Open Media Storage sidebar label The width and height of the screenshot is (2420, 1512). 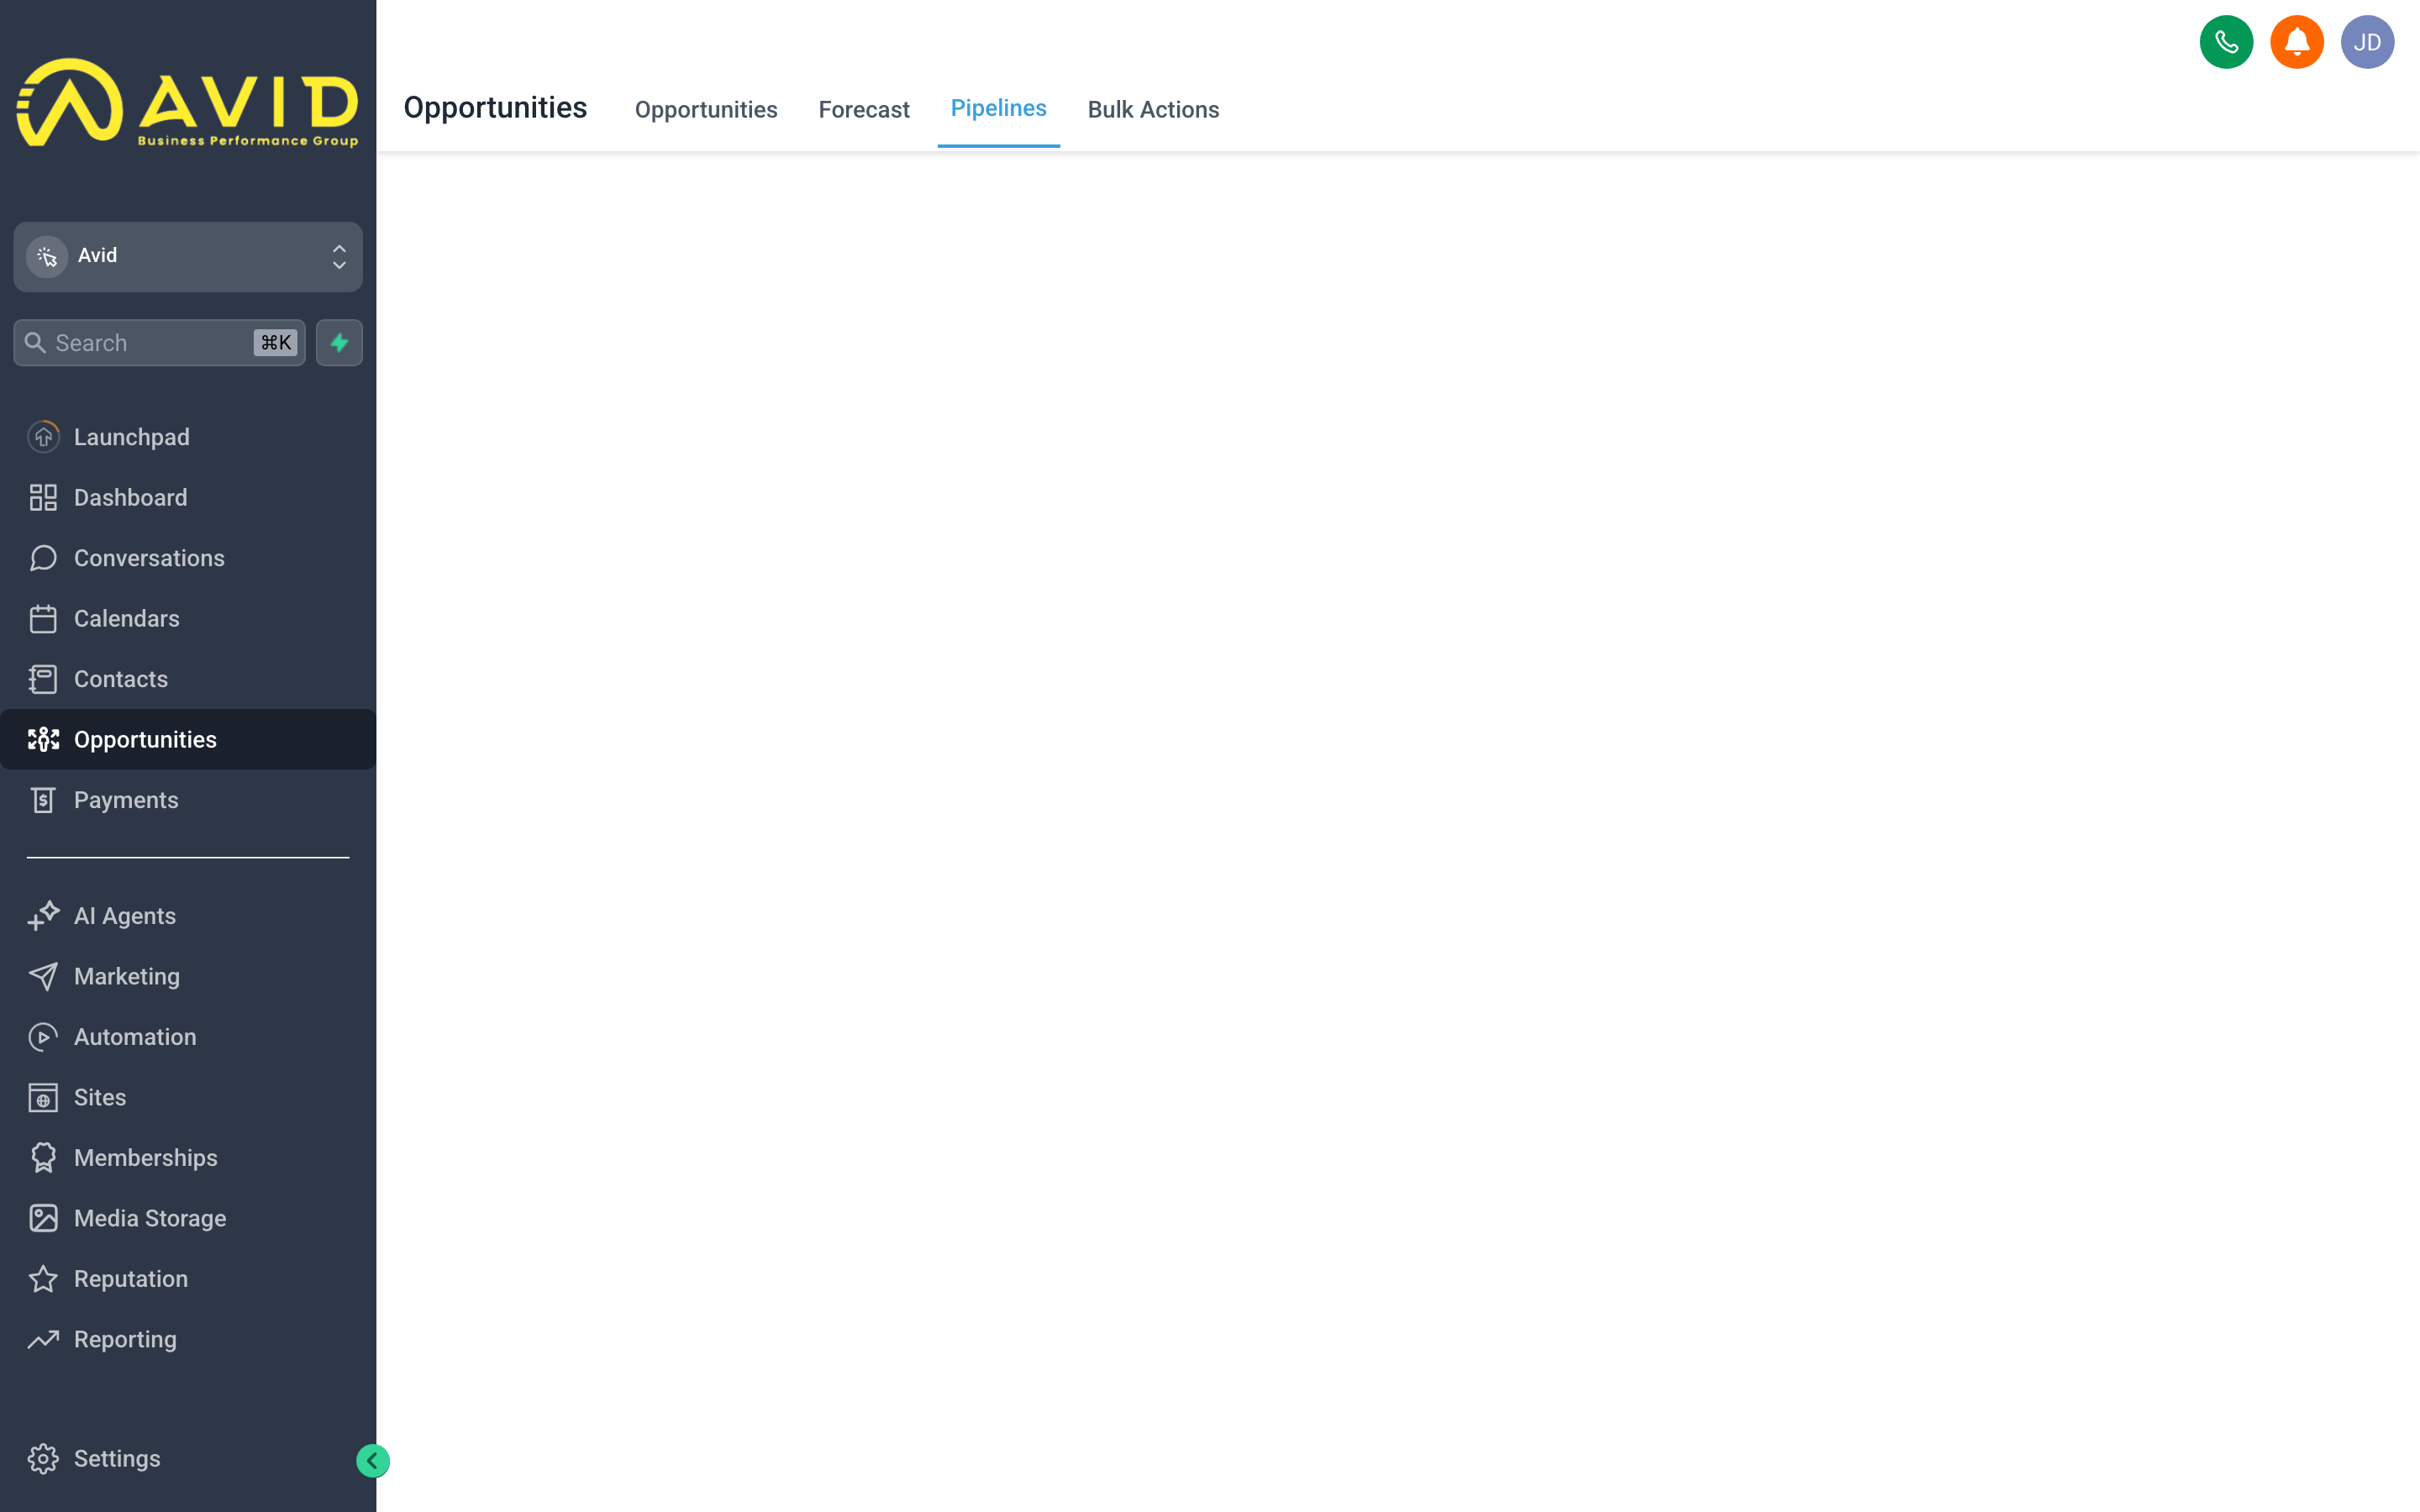click(150, 1218)
